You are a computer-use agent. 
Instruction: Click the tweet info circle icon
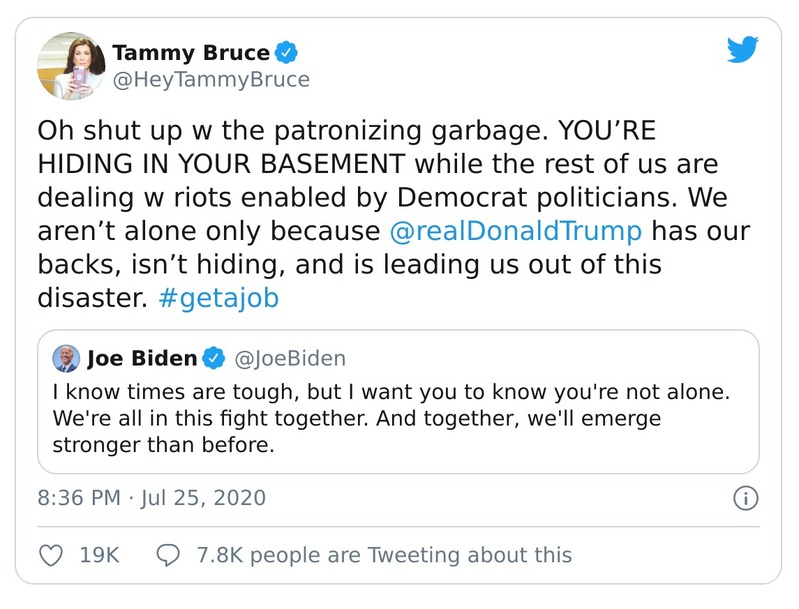coord(747,497)
